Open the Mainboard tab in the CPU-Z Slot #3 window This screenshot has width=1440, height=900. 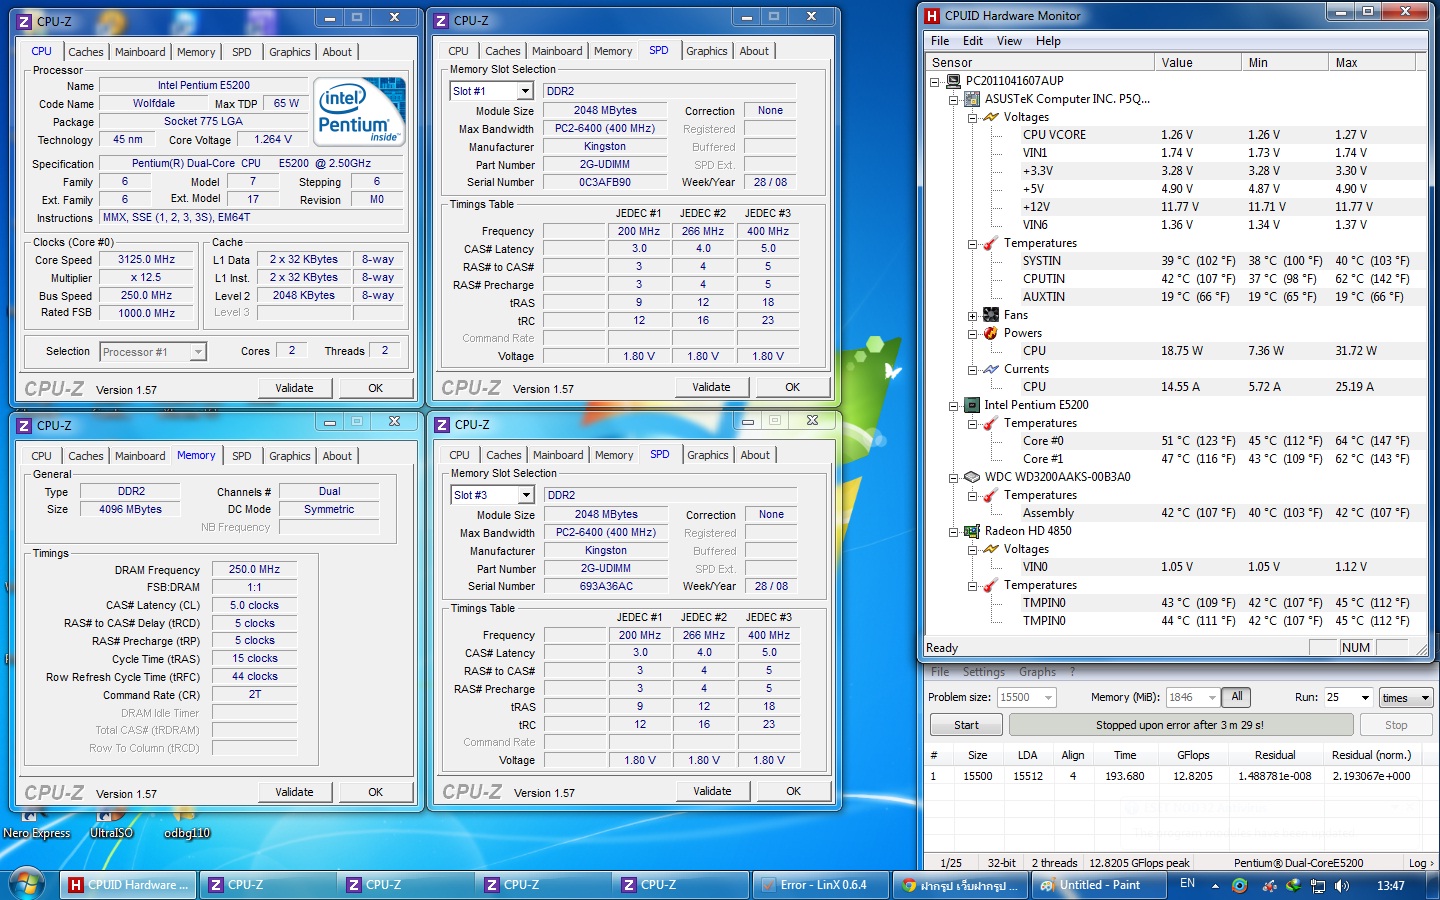(x=558, y=455)
